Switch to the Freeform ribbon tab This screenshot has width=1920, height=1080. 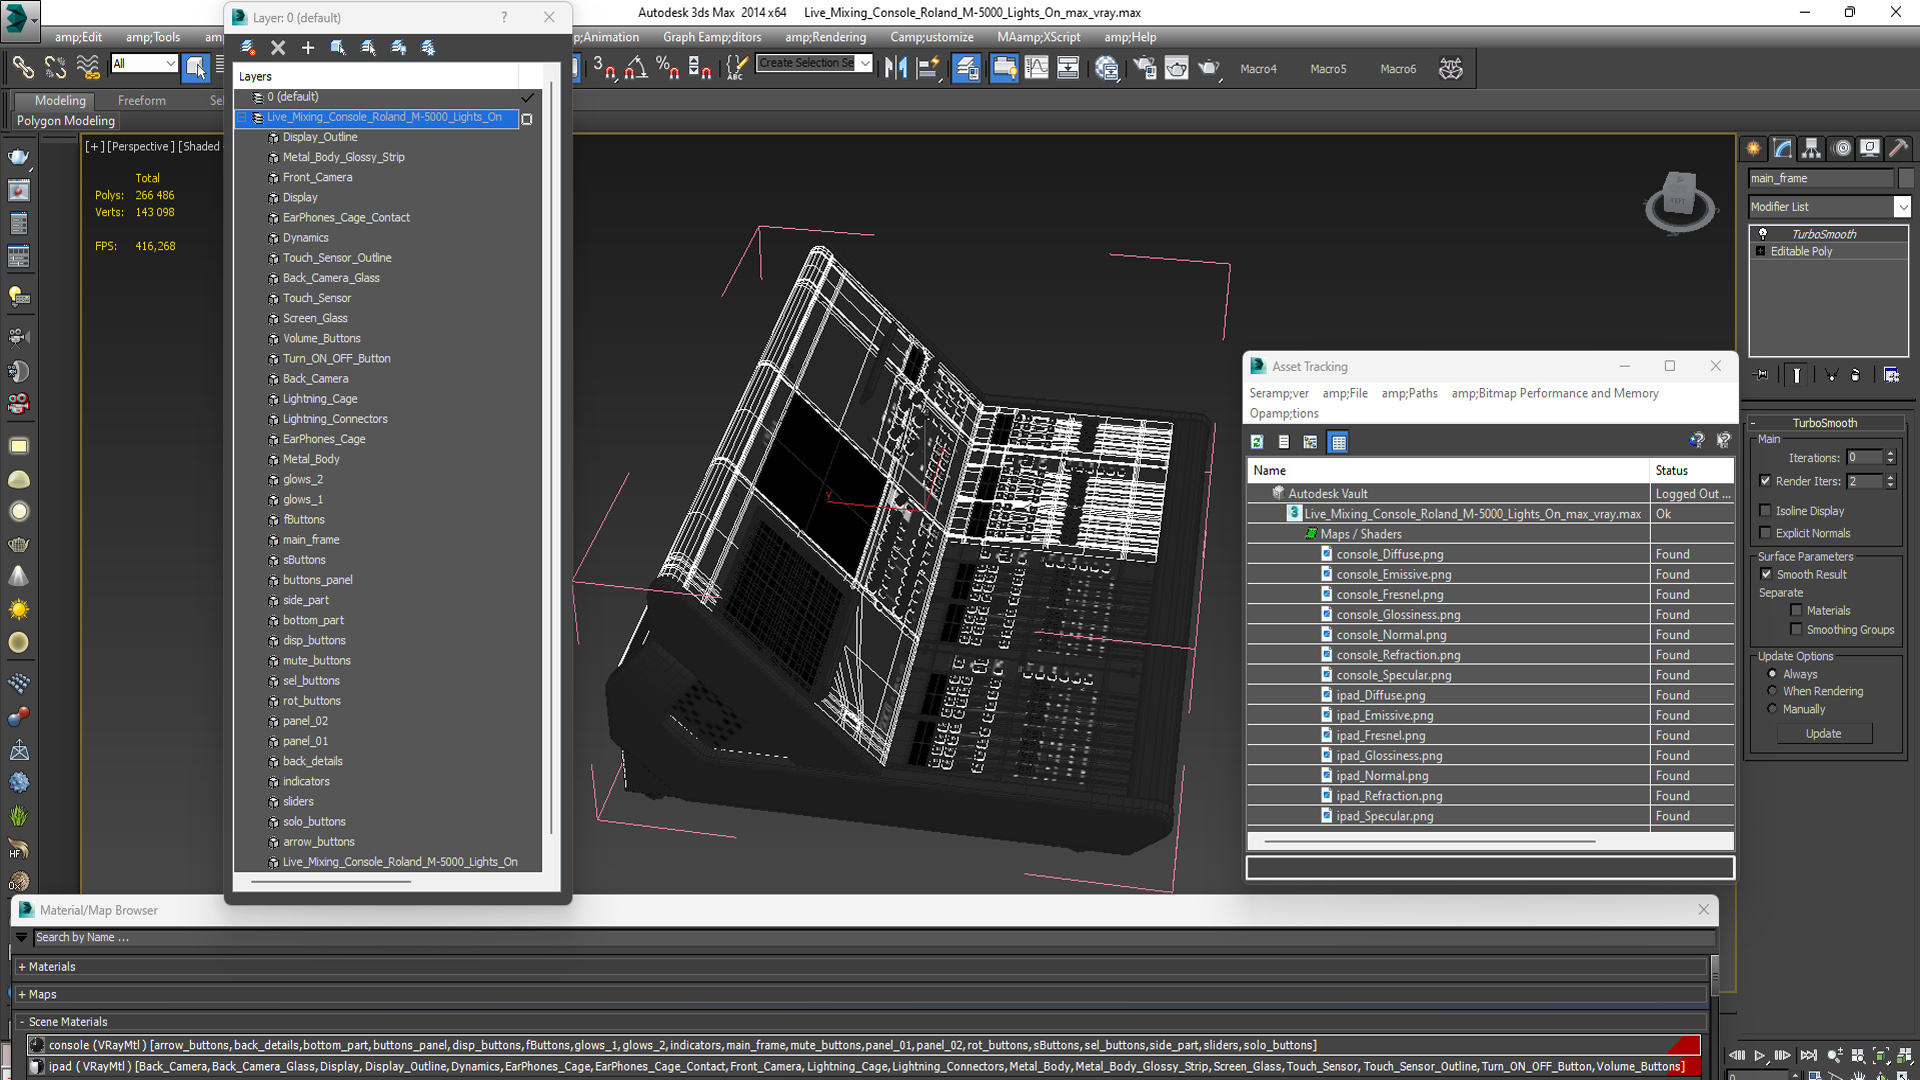pyautogui.click(x=142, y=100)
